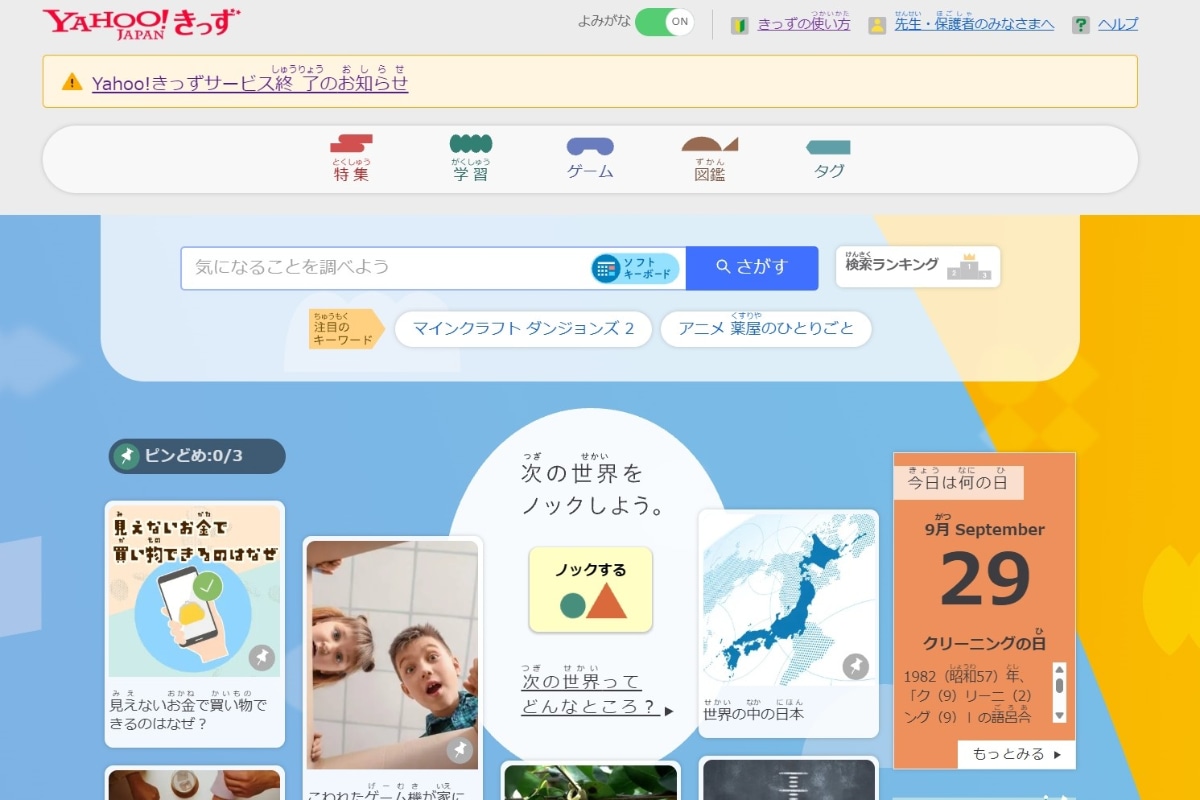Pin the kids photo card

(459, 750)
